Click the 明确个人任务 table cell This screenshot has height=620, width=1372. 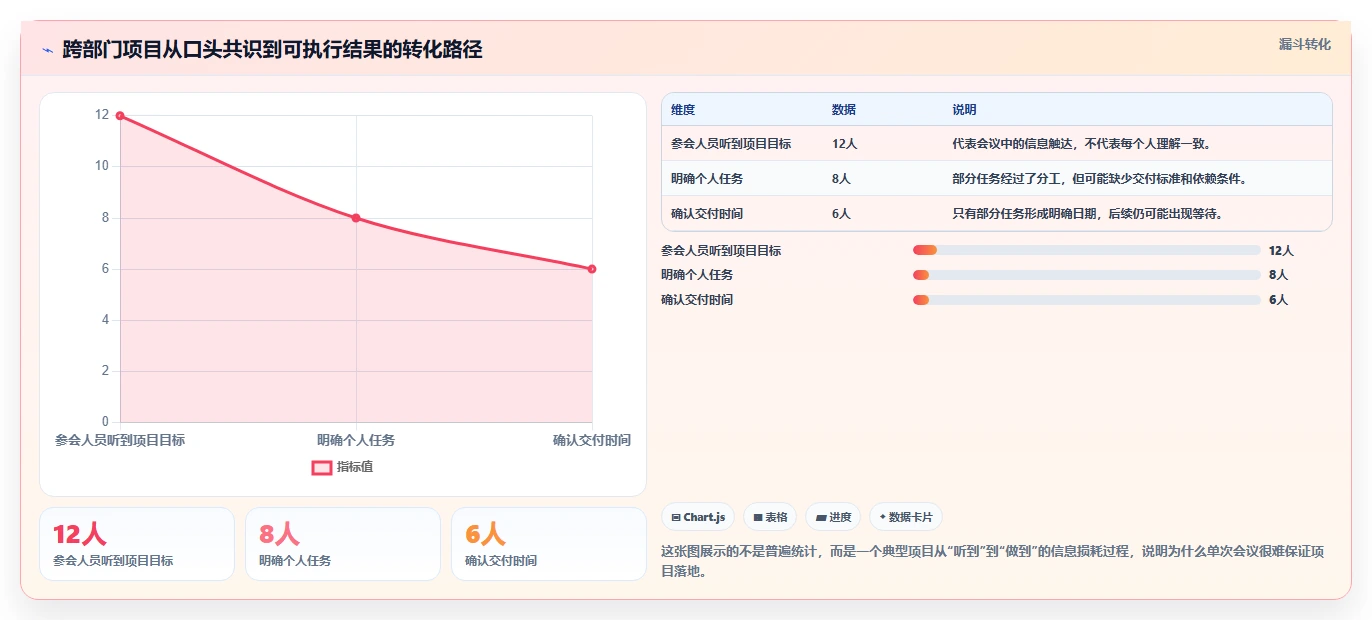707,179
